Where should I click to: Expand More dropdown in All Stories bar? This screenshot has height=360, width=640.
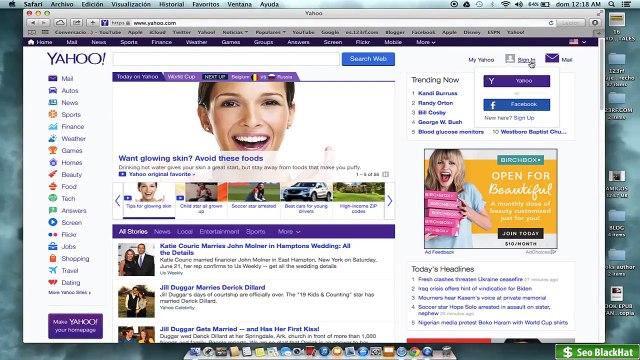(x=289, y=231)
